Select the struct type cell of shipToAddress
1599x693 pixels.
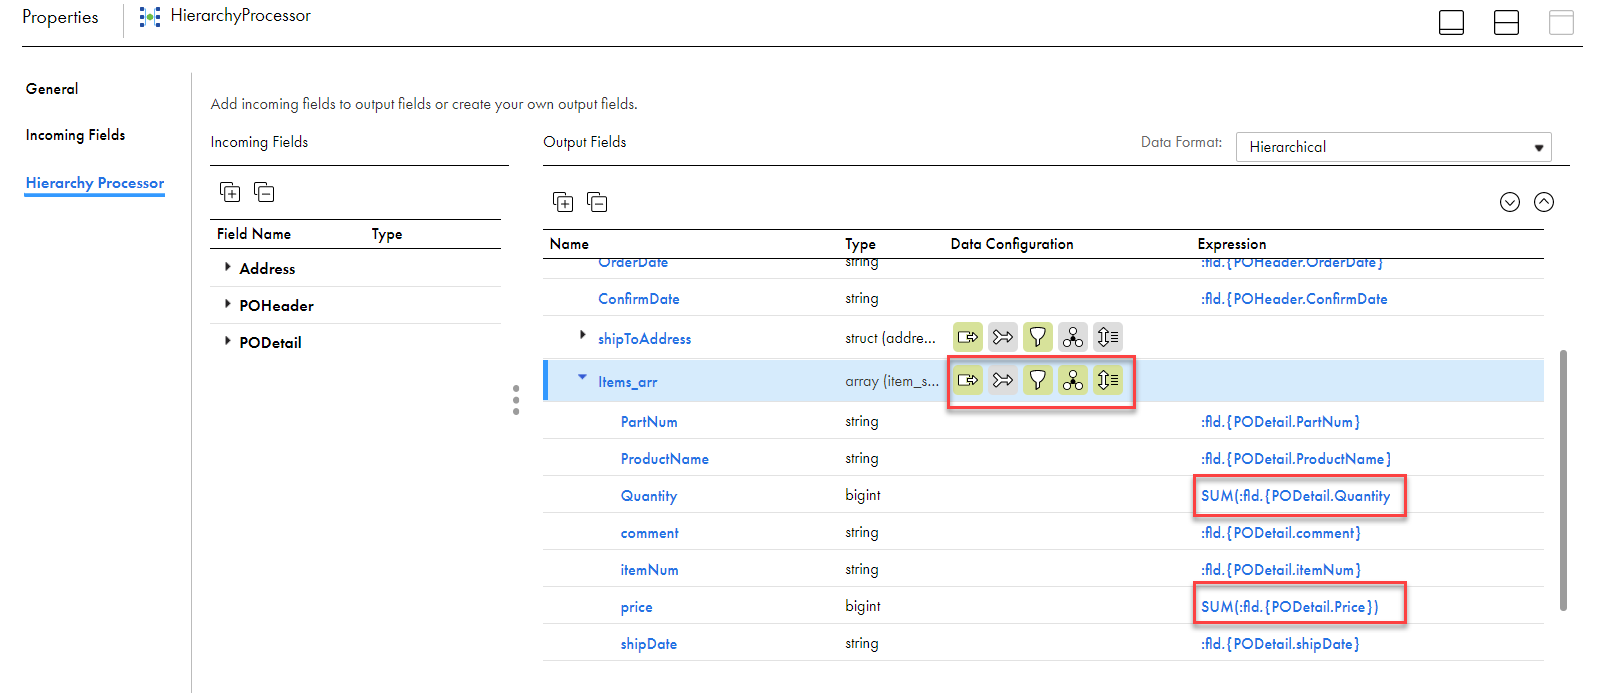pos(891,338)
